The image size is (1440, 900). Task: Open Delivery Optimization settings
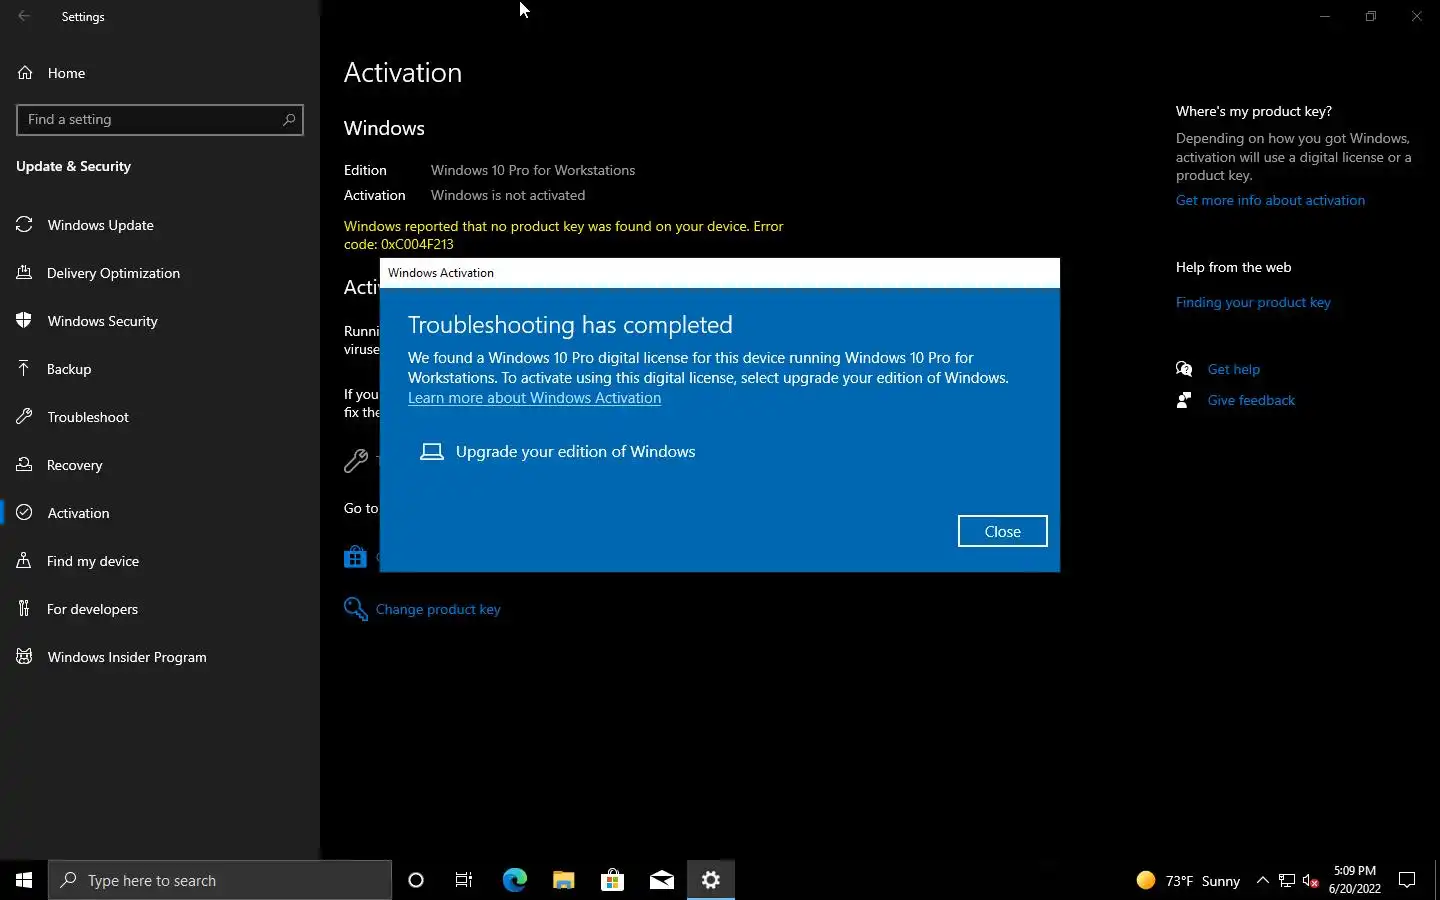coord(160,273)
